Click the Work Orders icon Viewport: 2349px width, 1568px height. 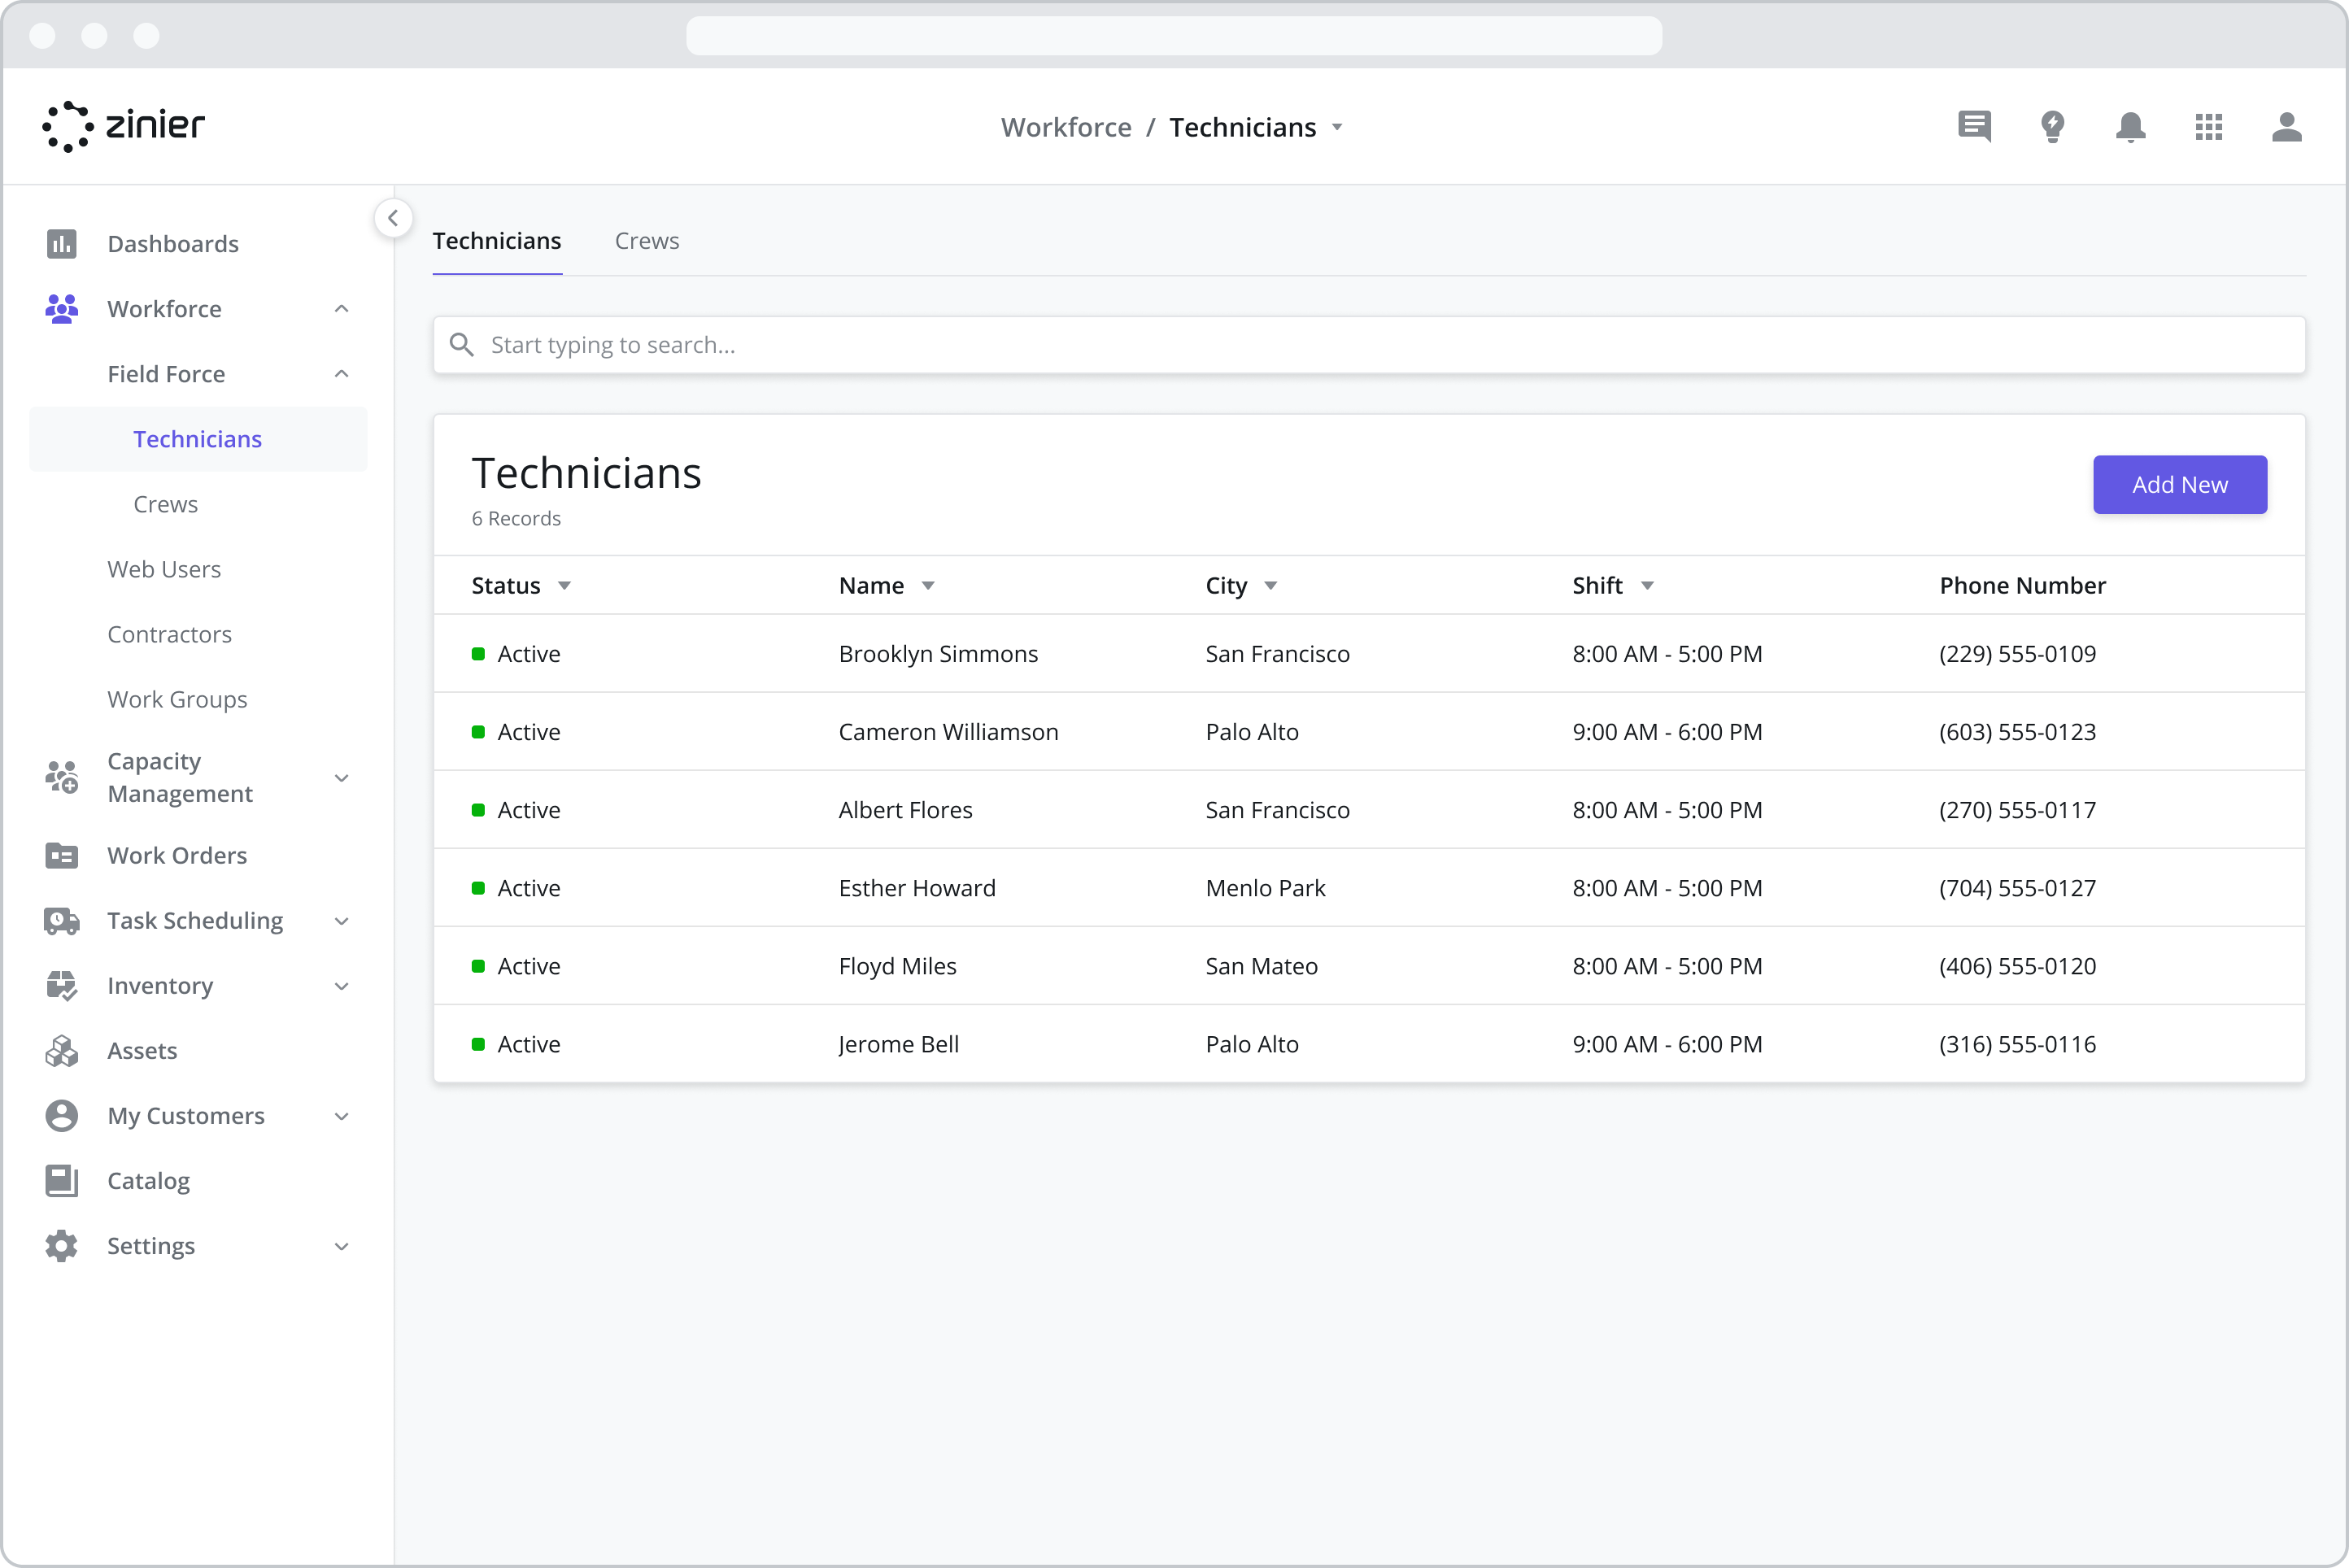(61, 855)
